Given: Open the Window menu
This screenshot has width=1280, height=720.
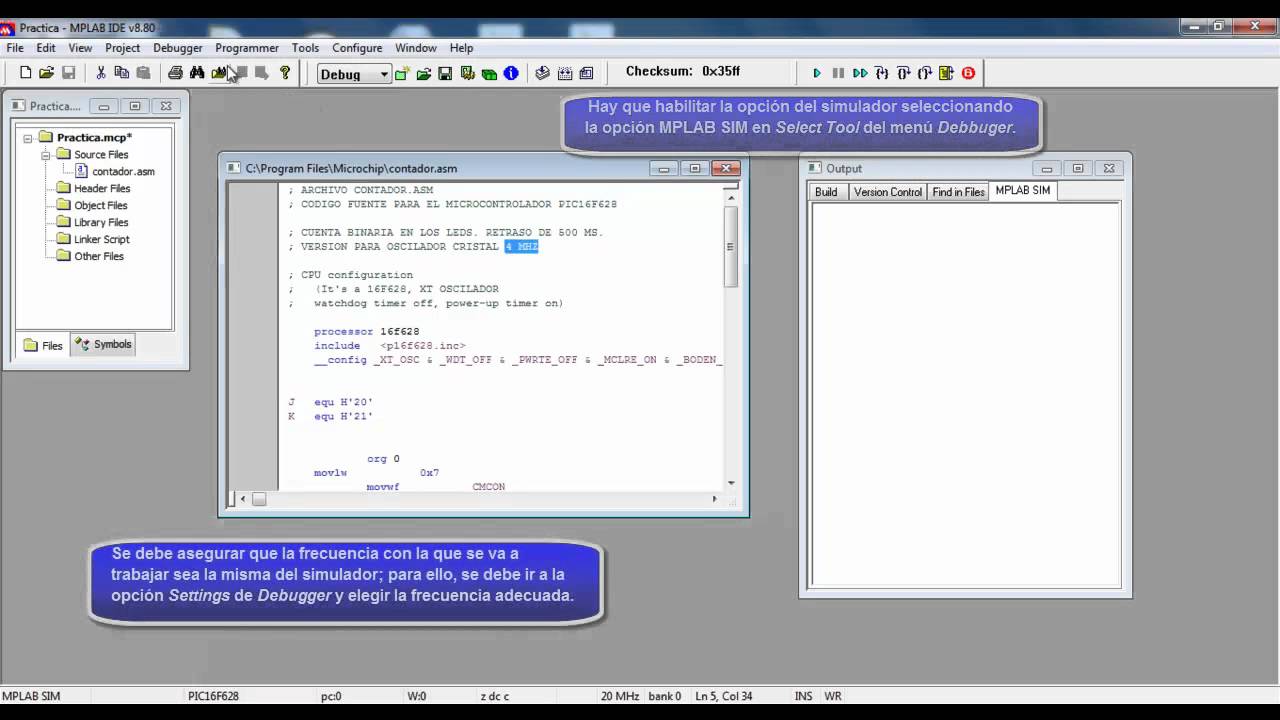Looking at the screenshot, I should tap(416, 48).
